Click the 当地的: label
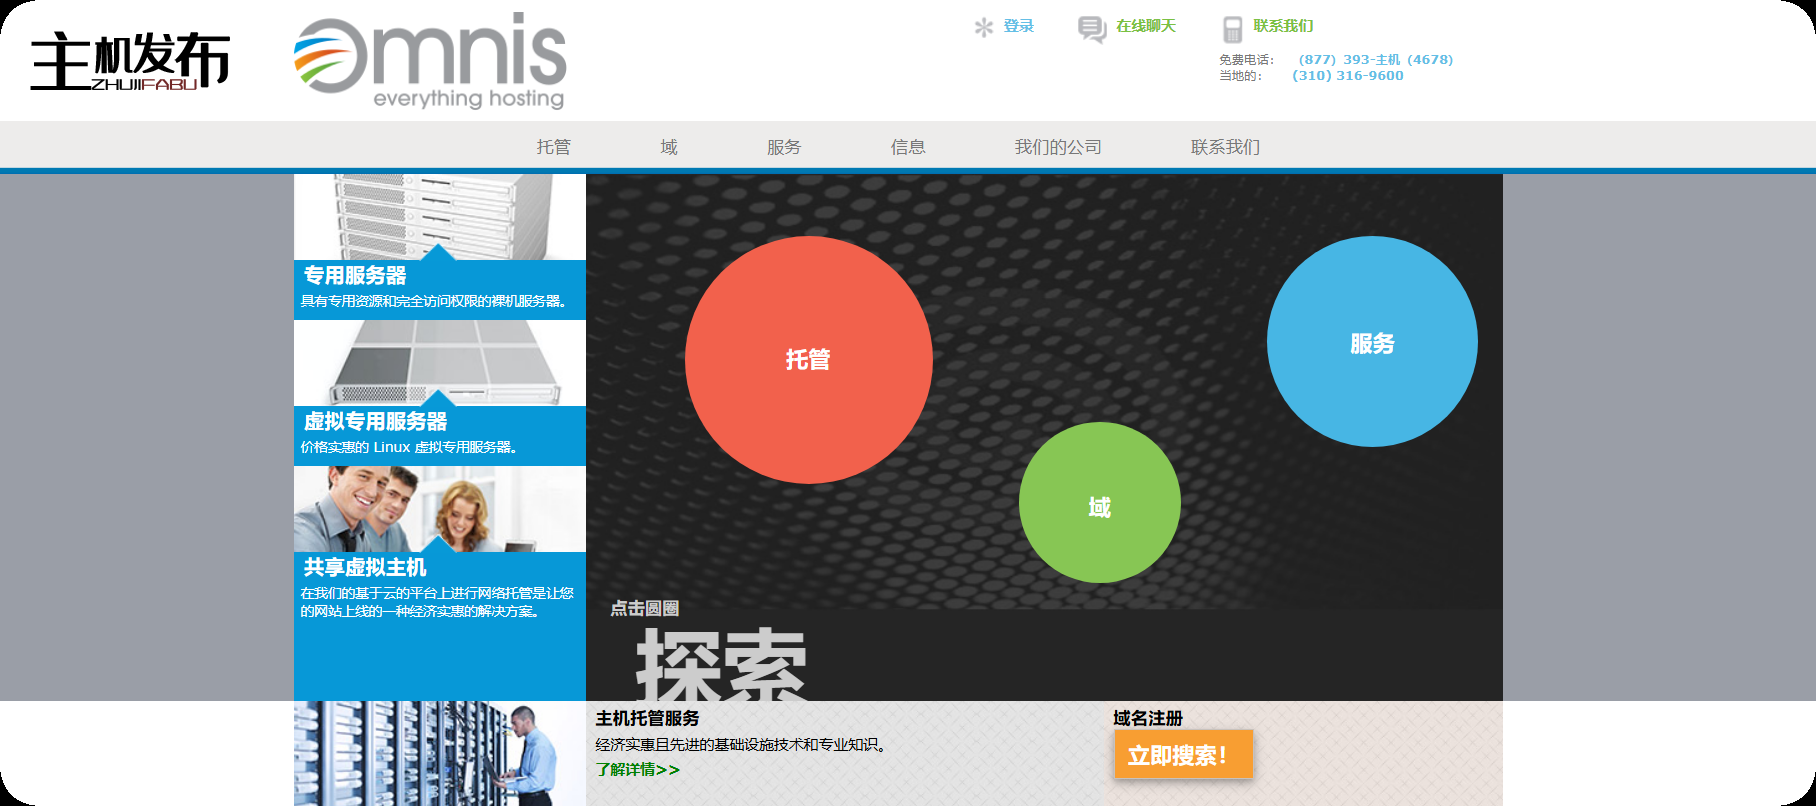This screenshot has width=1816, height=806. (x=1241, y=76)
